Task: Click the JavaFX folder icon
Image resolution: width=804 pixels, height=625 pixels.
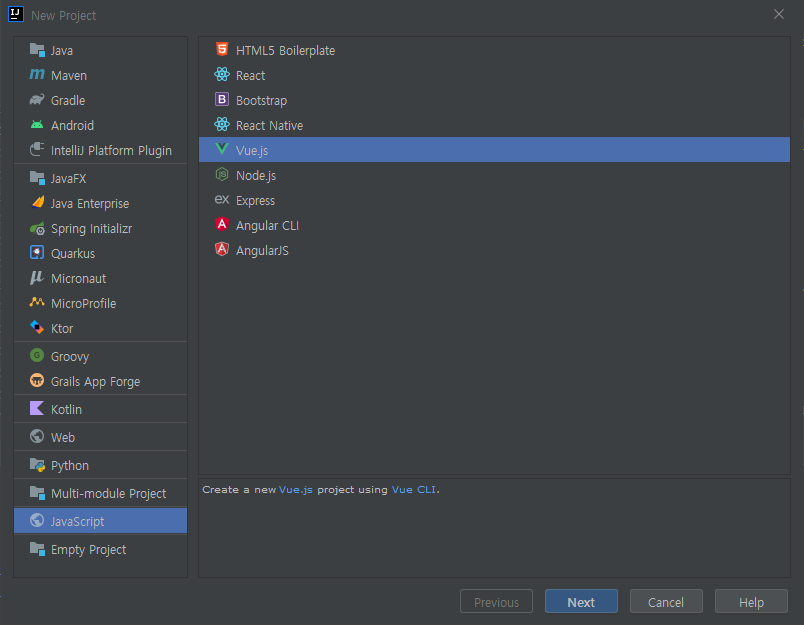Action: tap(37, 178)
